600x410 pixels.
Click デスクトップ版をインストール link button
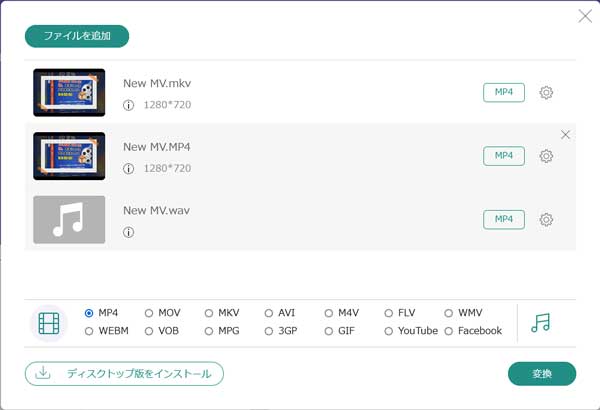coord(124,374)
